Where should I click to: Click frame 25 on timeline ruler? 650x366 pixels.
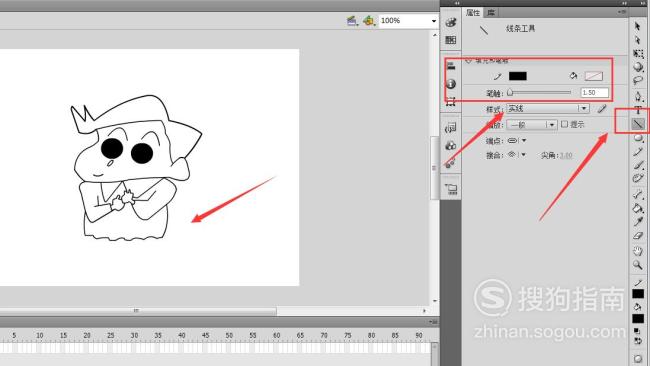(111, 335)
